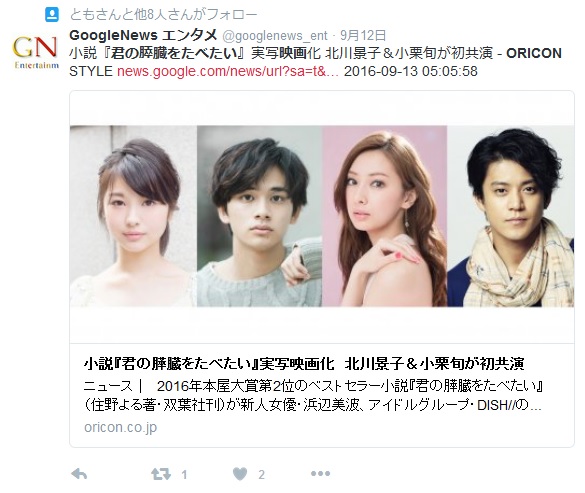The width and height of the screenshot is (585, 493).
Task: Follow the news.google.com shortened link
Action: (x=228, y=71)
